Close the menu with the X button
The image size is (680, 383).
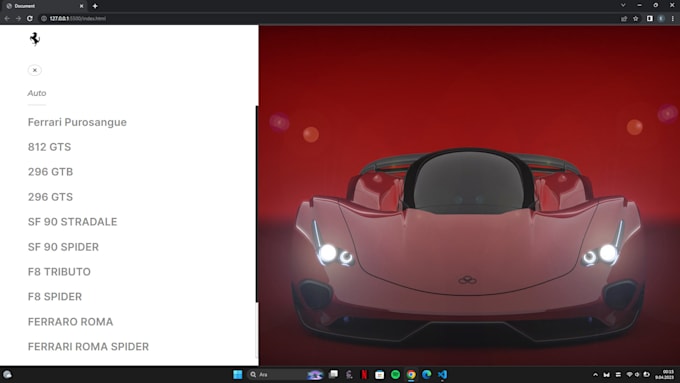pos(35,70)
